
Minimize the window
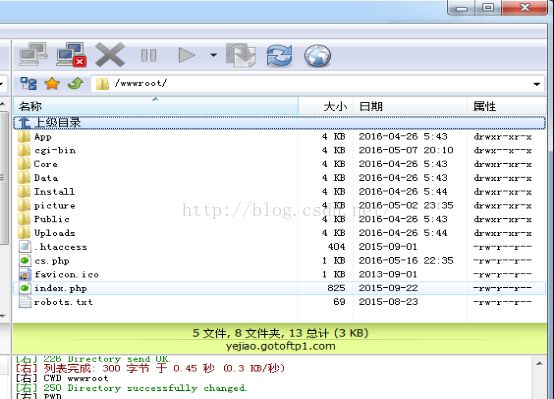pyautogui.click(x=462, y=8)
